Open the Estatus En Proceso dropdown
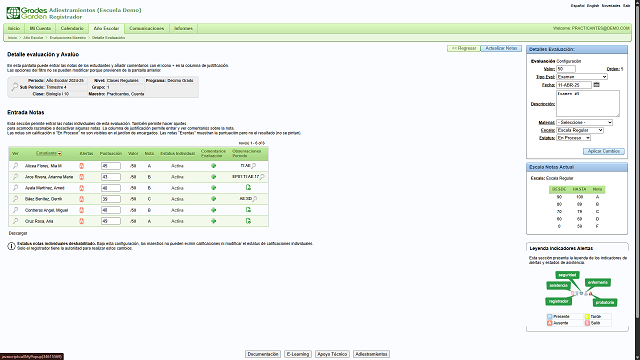The height and width of the screenshot is (360, 640). [x=574, y=138]
